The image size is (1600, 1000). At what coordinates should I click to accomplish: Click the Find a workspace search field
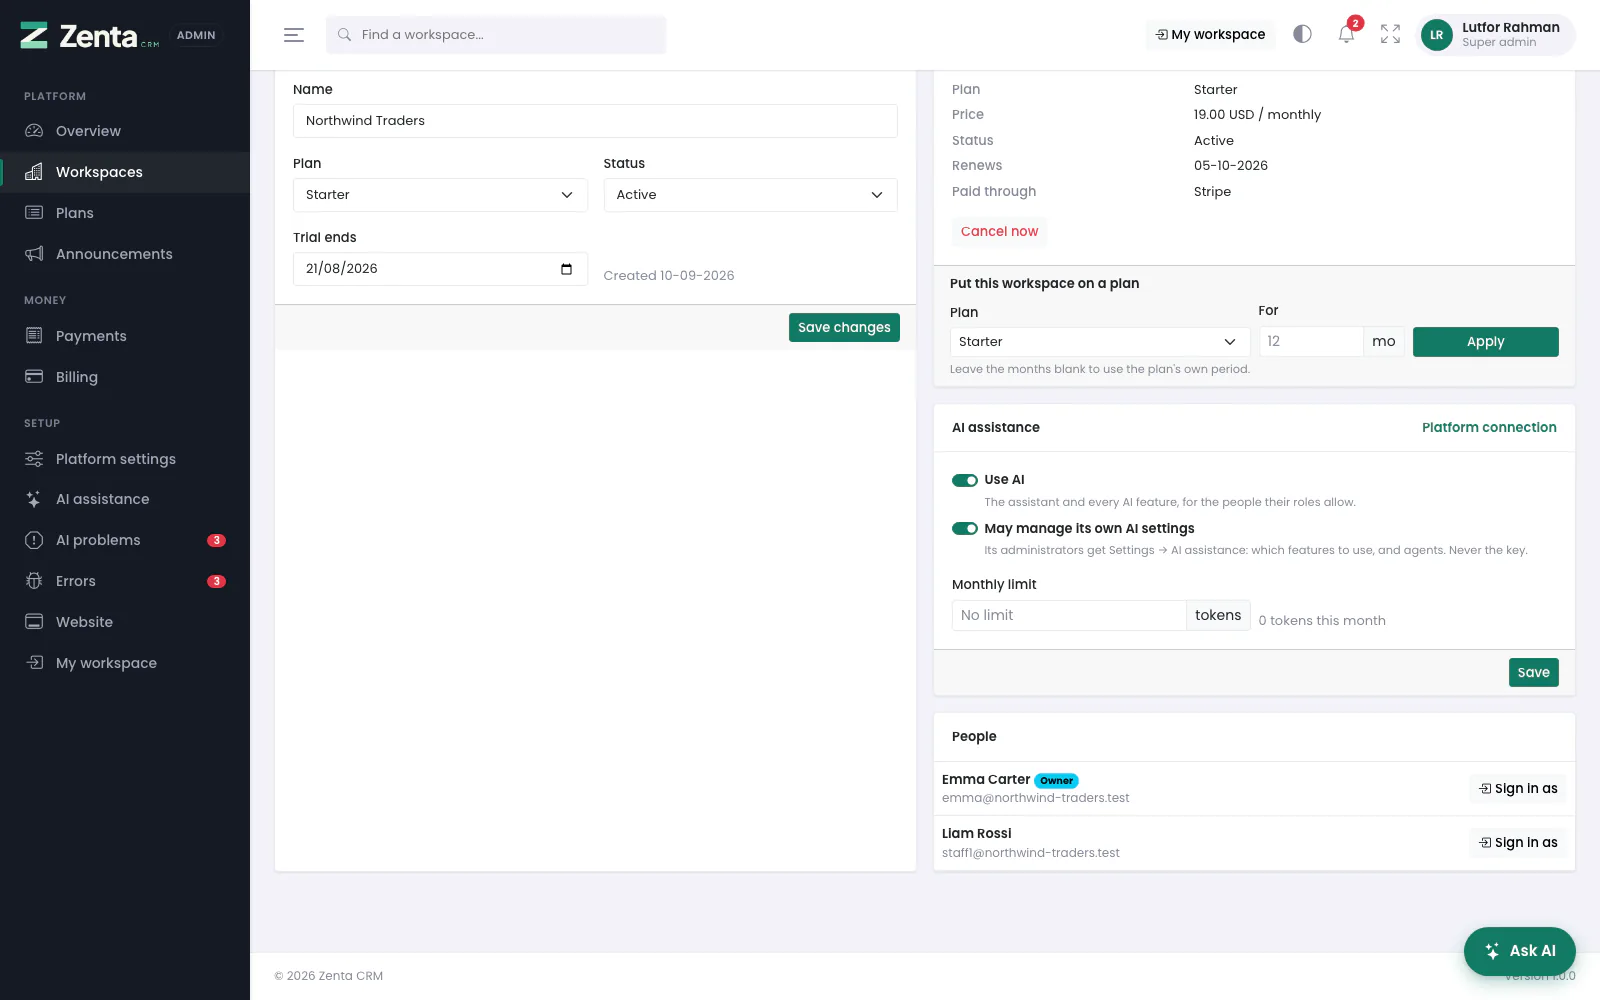496,35
